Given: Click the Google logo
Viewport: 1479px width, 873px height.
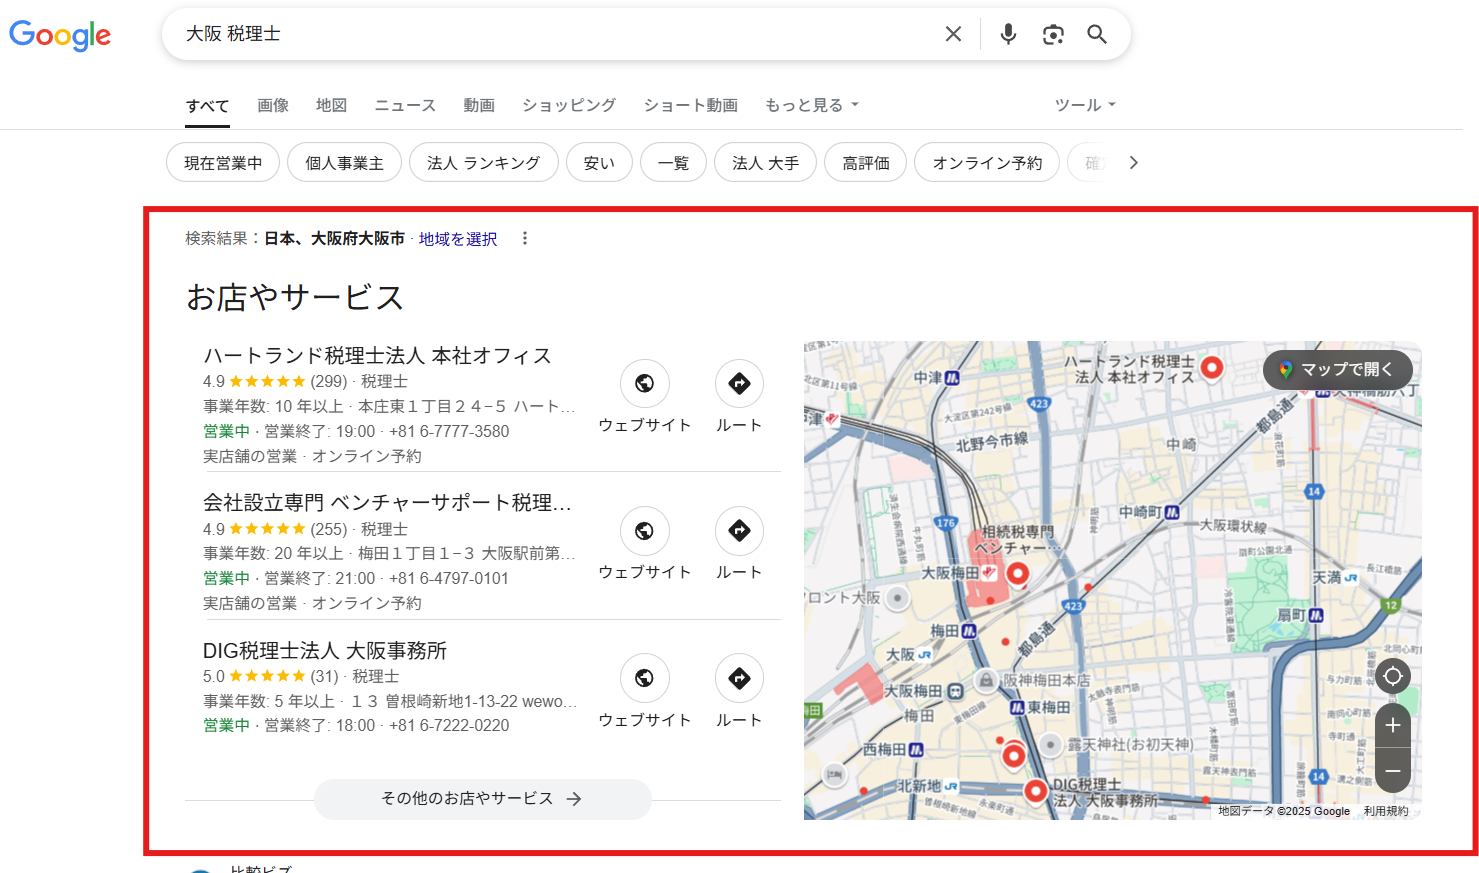Looking at the screenshot, I should point(60,35).
